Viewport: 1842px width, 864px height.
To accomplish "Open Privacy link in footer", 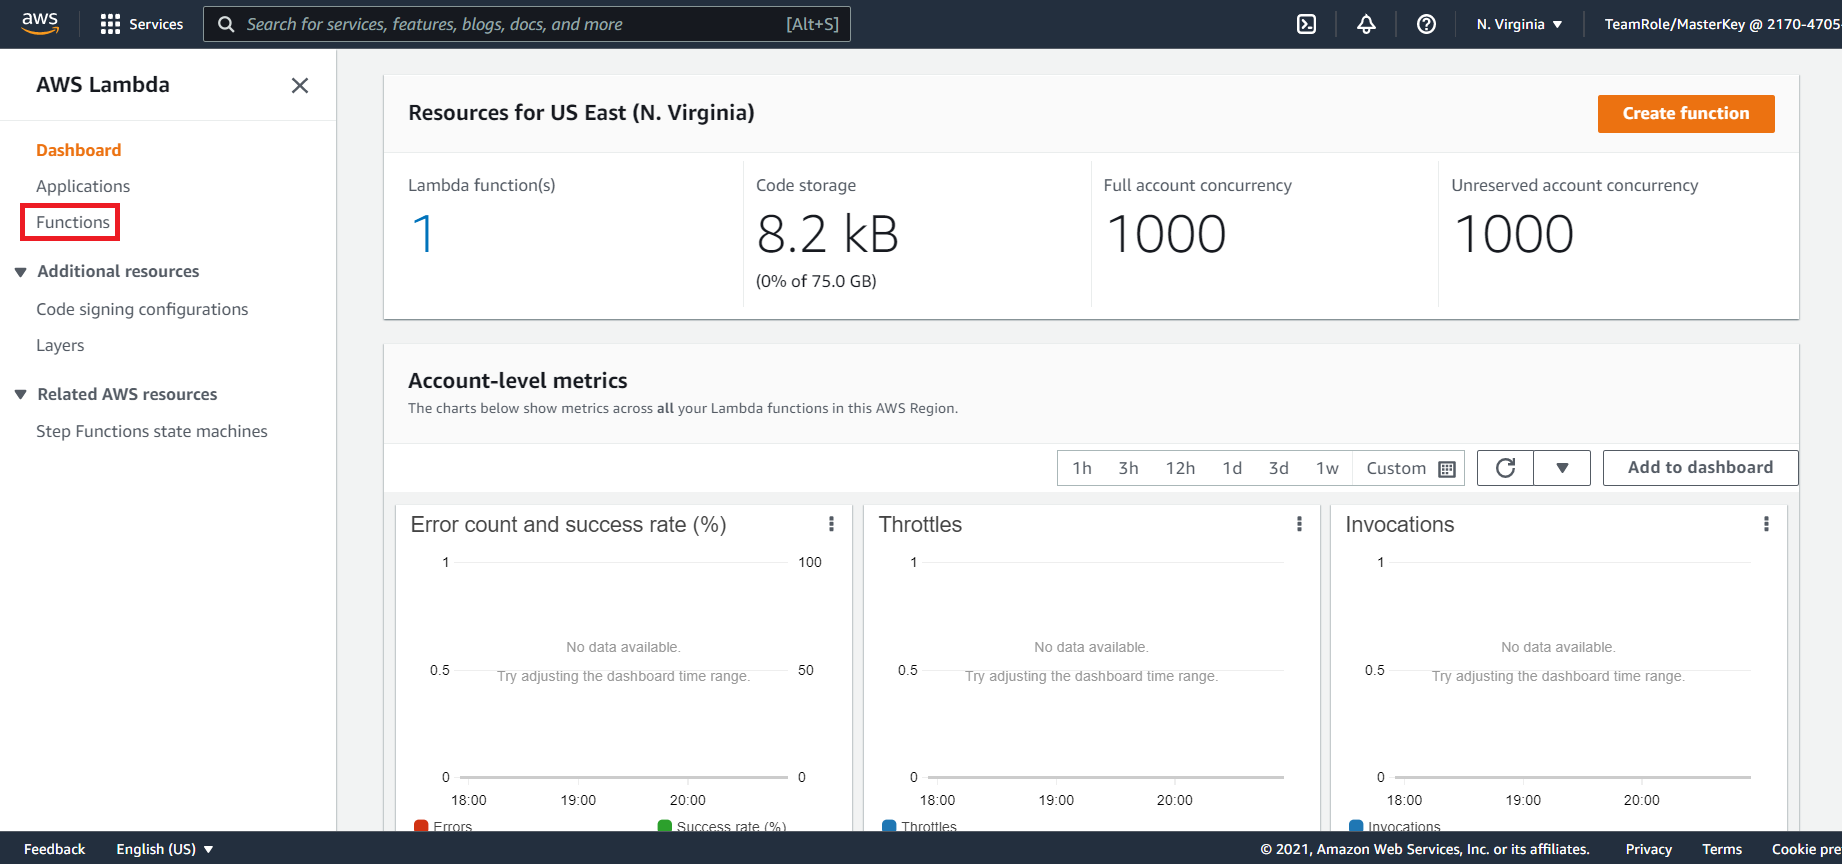I will (1649, 849).
